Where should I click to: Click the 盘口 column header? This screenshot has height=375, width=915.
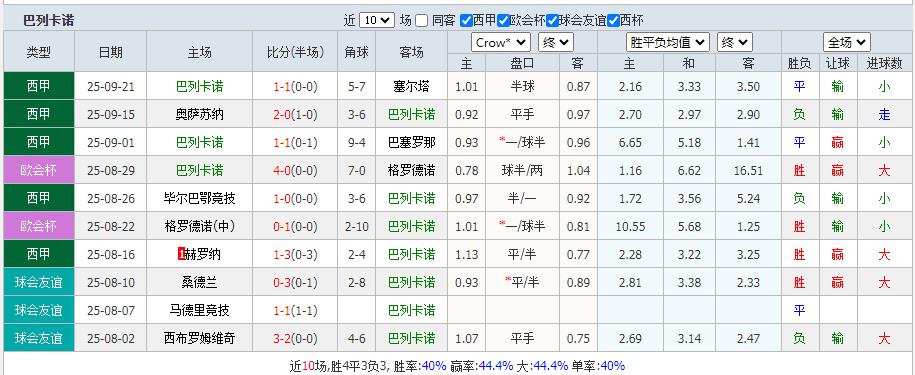click(x=522, y=63)
